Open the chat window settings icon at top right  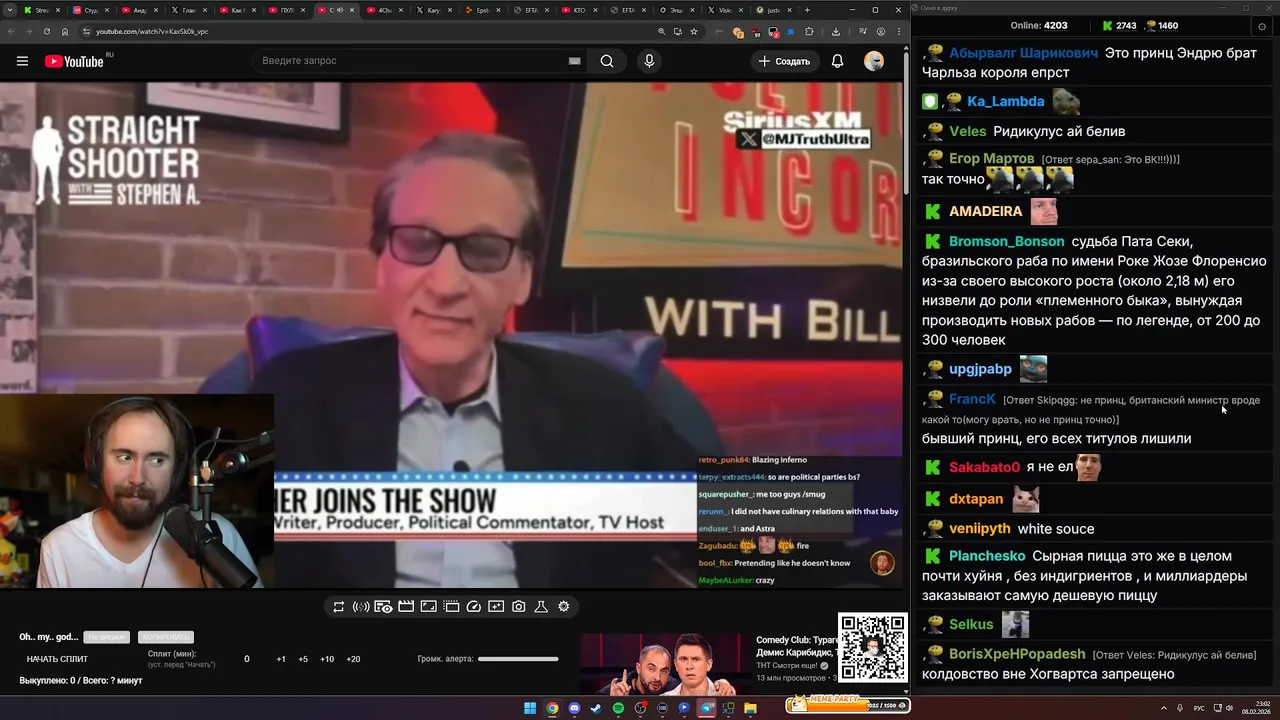1262,26
